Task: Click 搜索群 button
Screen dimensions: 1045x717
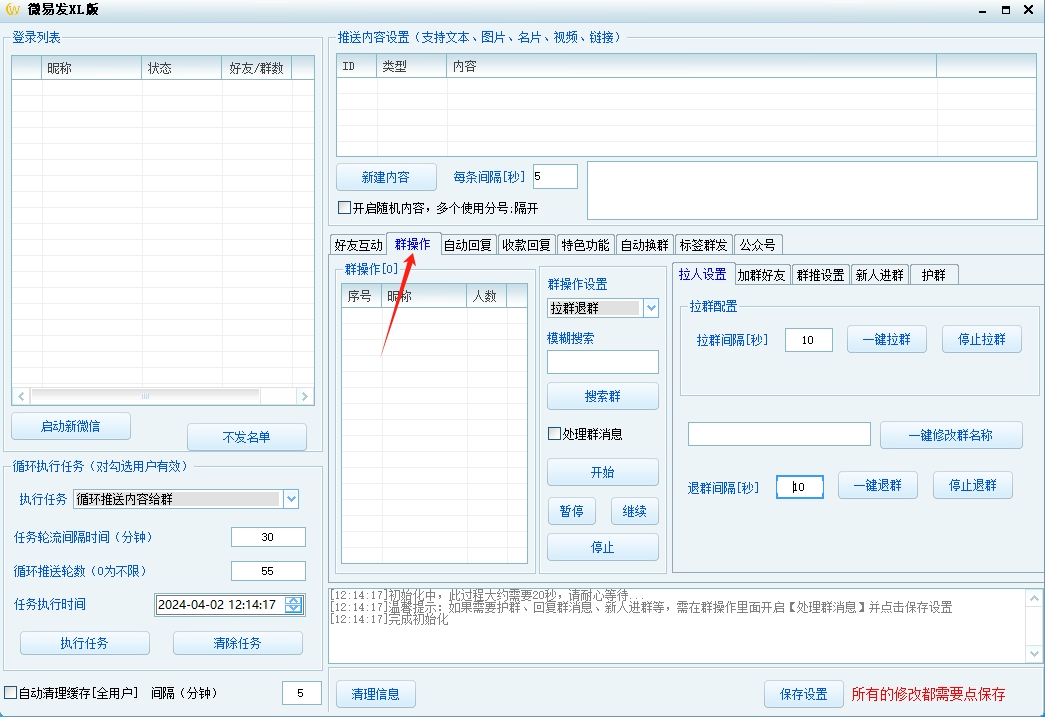Action: [x=602, y=396]
